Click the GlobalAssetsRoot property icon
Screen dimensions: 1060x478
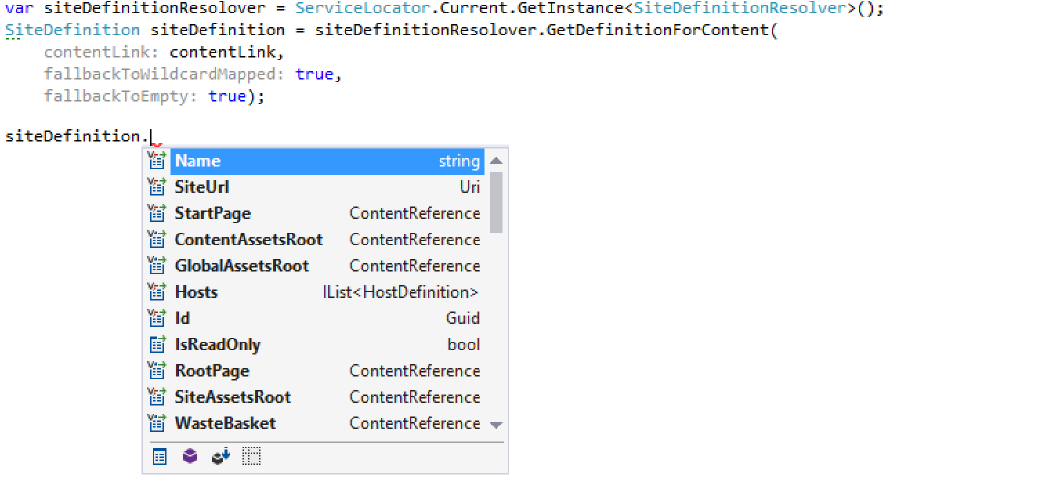[156, 266]
